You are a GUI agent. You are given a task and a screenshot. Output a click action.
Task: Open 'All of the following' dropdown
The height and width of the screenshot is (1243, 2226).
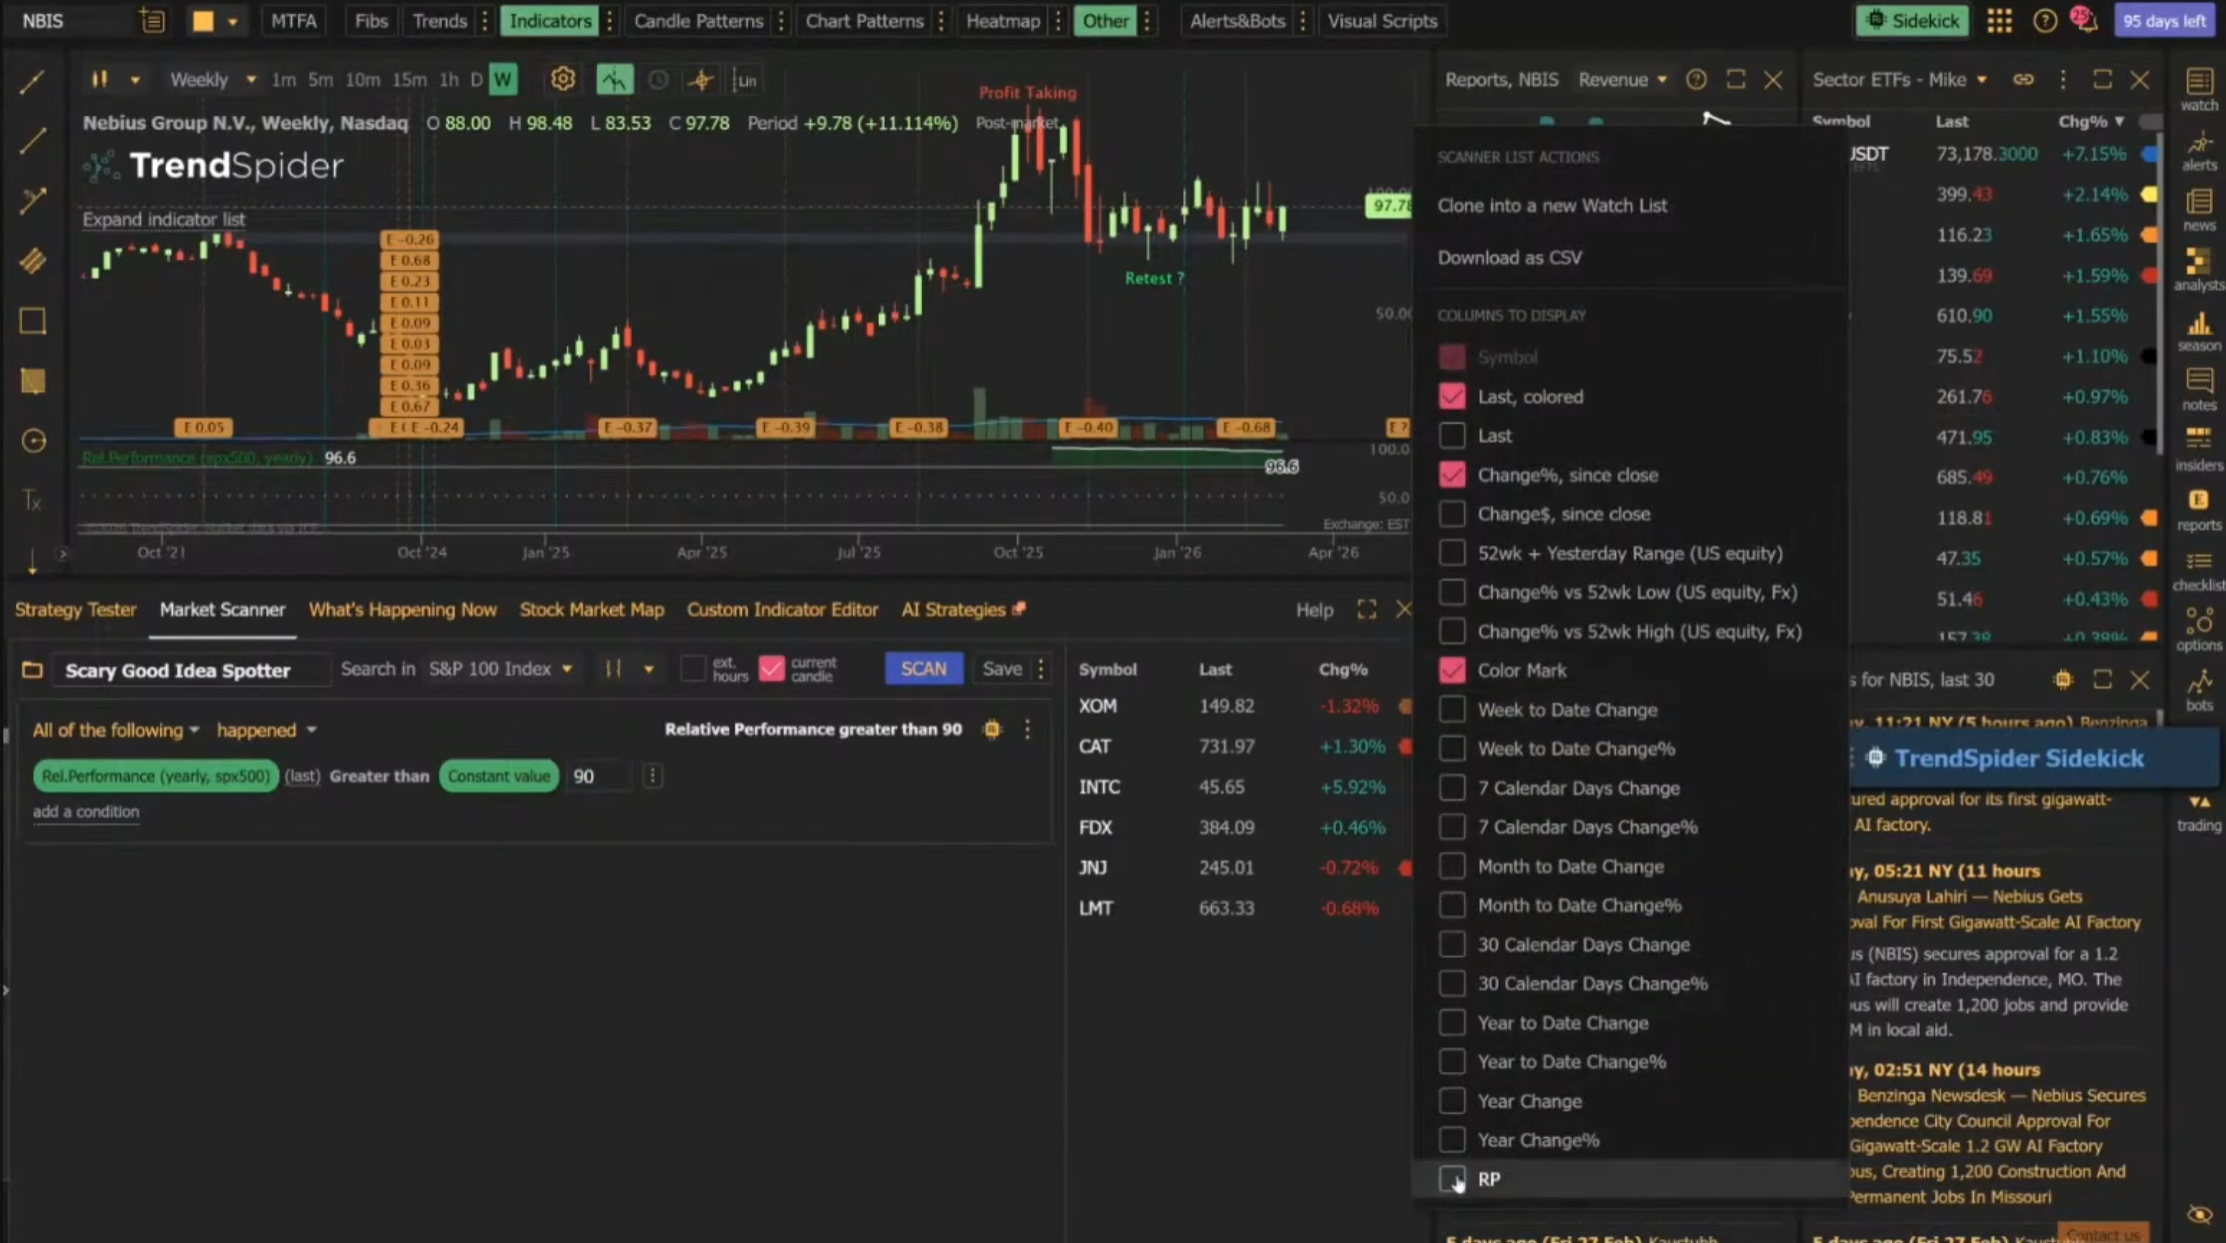pos(115,729)
